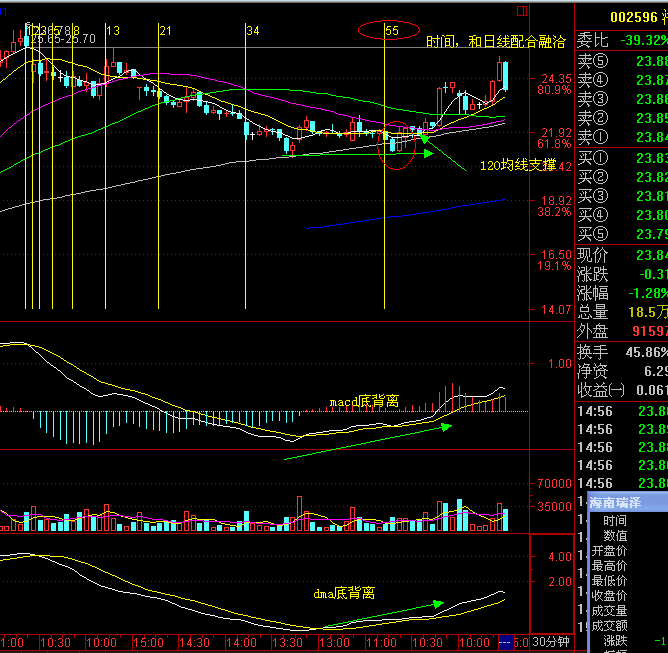This screenshot has width=668, height=653.
Task: Select the 34 Fibonacci time marker
Action: pos(253,31)
